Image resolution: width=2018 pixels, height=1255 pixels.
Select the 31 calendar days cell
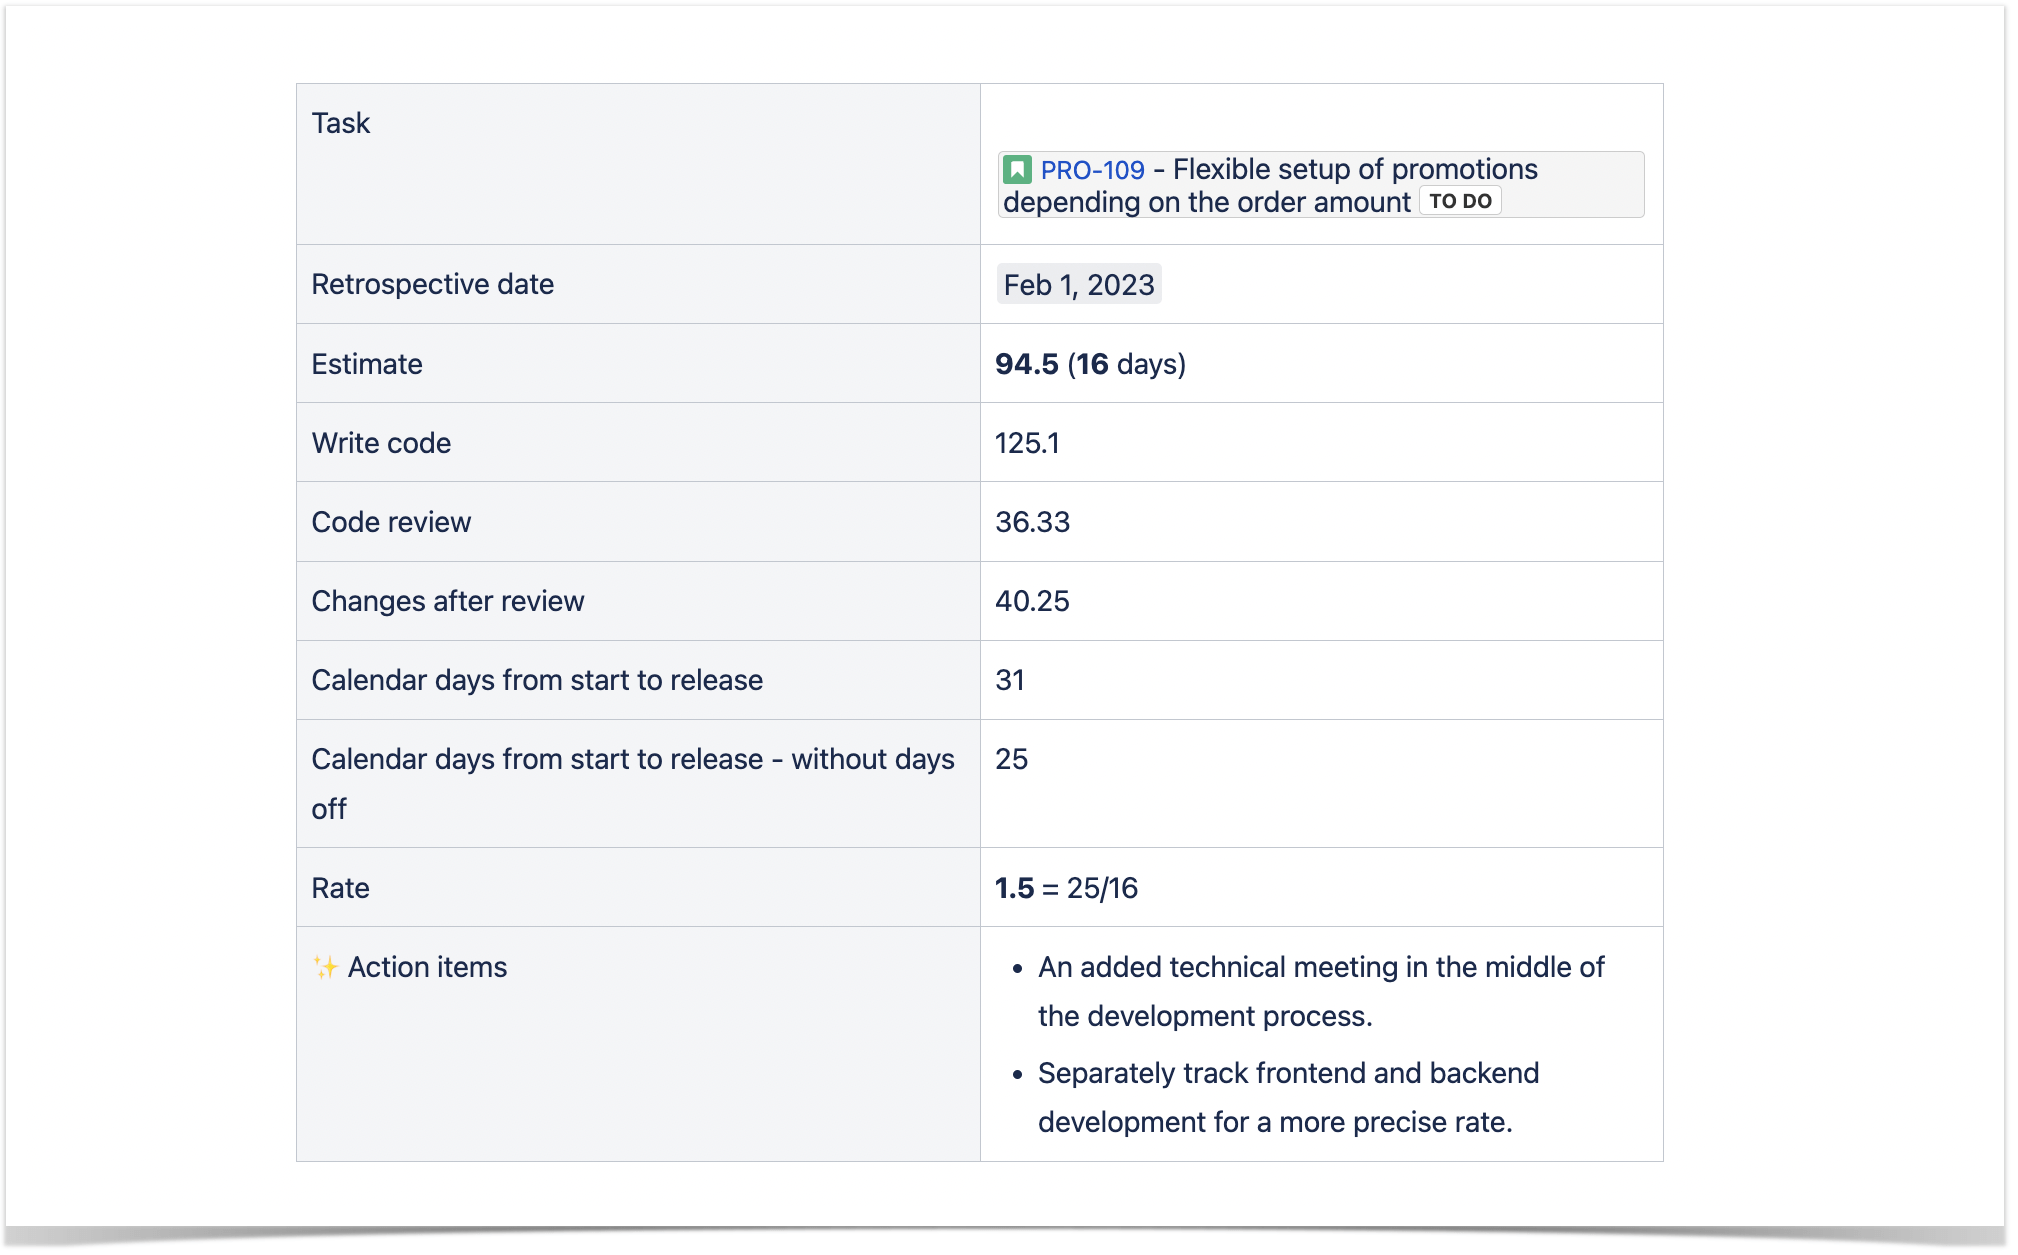[x=1321, y=680]
